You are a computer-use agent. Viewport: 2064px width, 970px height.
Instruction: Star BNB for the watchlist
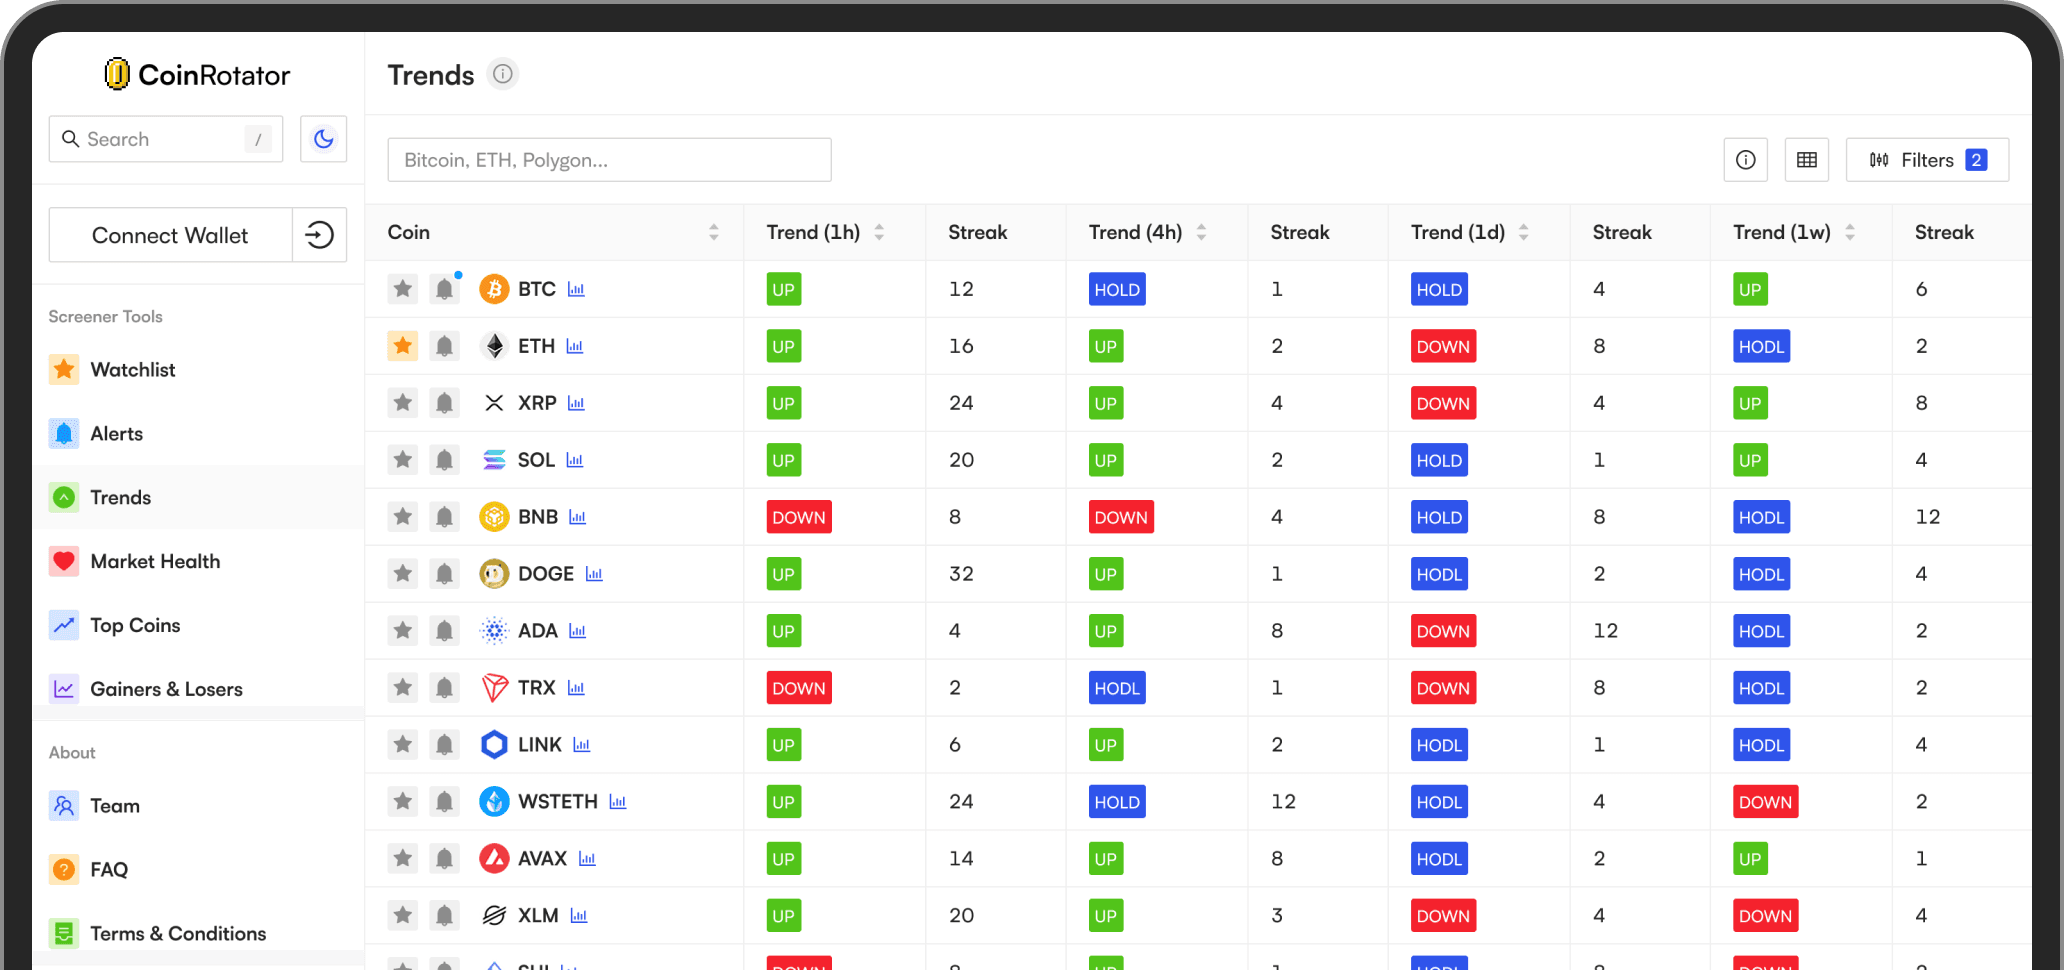tap(403, 517)
